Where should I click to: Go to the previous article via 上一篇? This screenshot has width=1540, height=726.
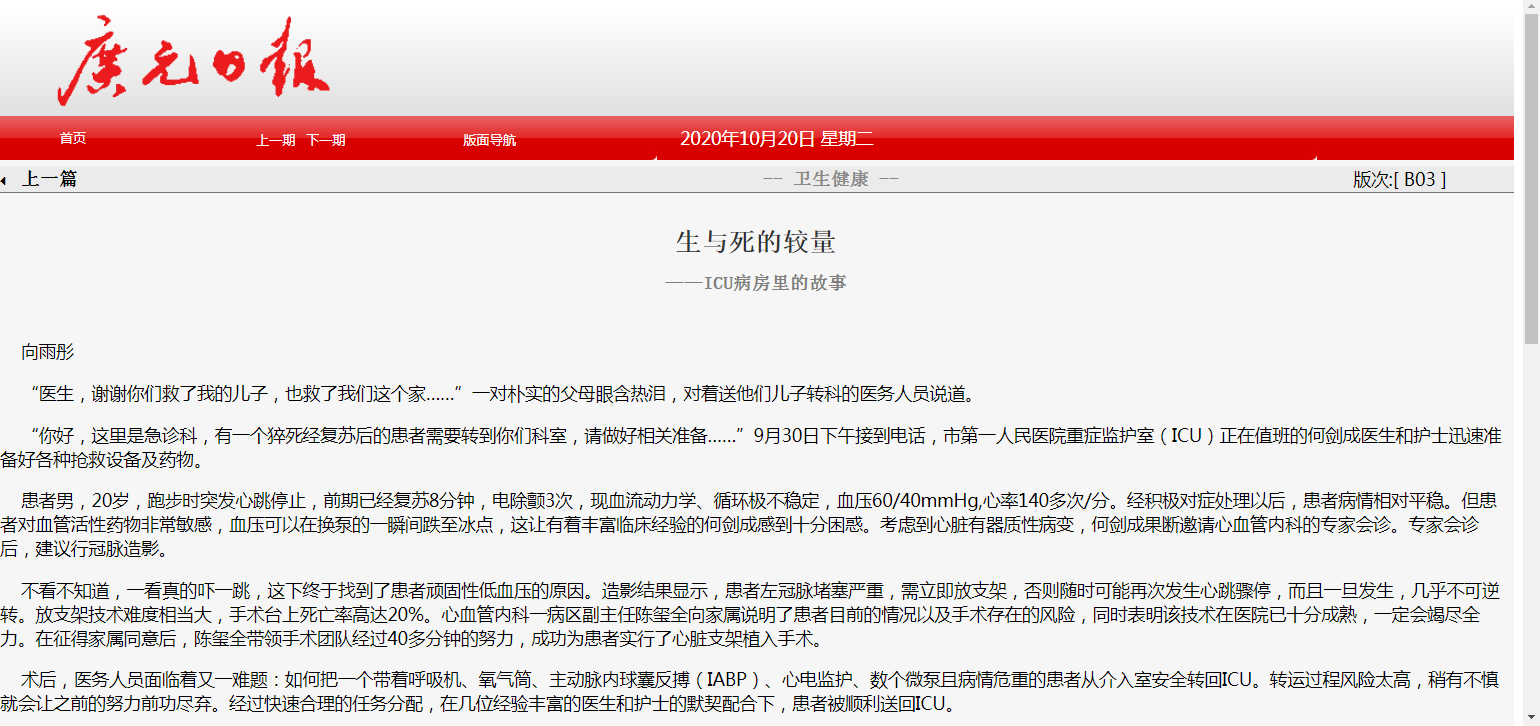pos(49,179)
